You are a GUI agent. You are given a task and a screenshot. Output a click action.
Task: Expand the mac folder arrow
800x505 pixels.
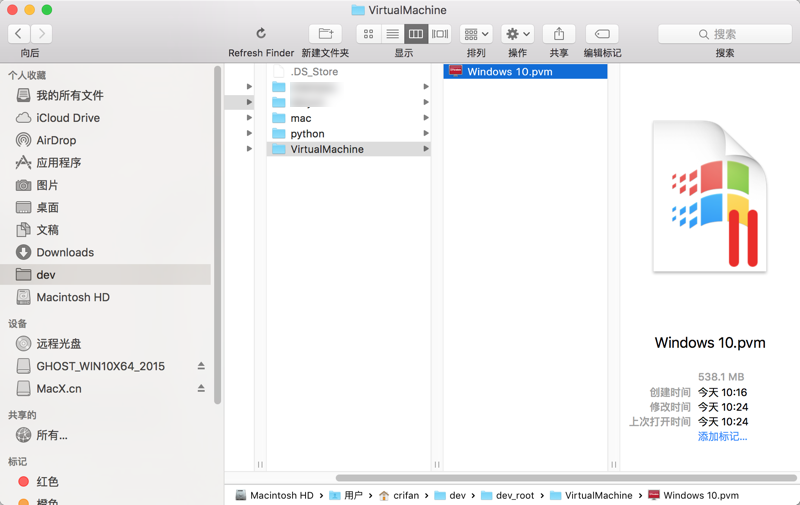coord(426,118)
